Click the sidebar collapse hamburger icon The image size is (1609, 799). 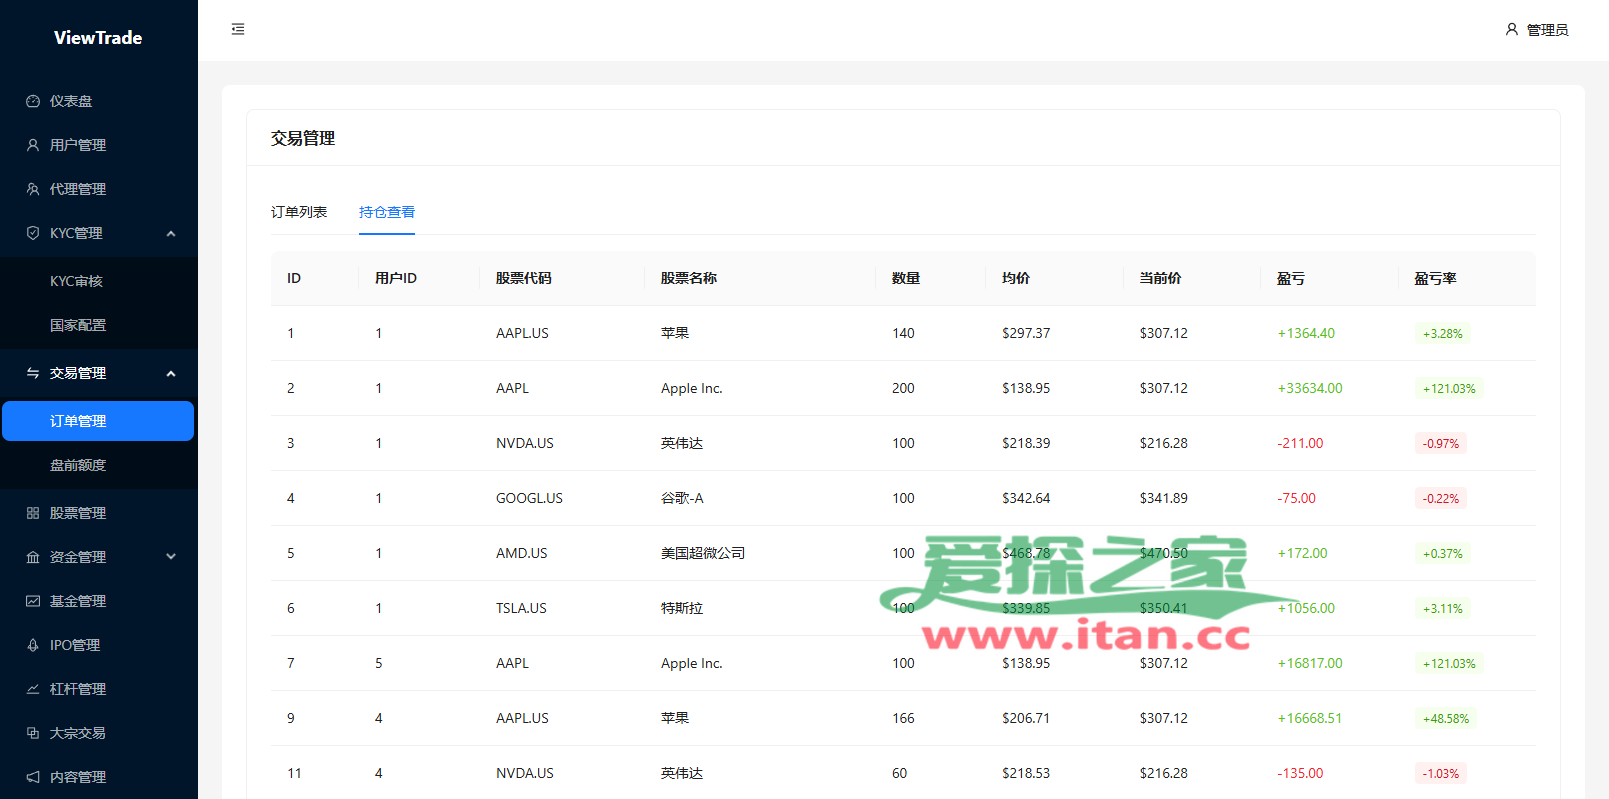tap(238, 29)
